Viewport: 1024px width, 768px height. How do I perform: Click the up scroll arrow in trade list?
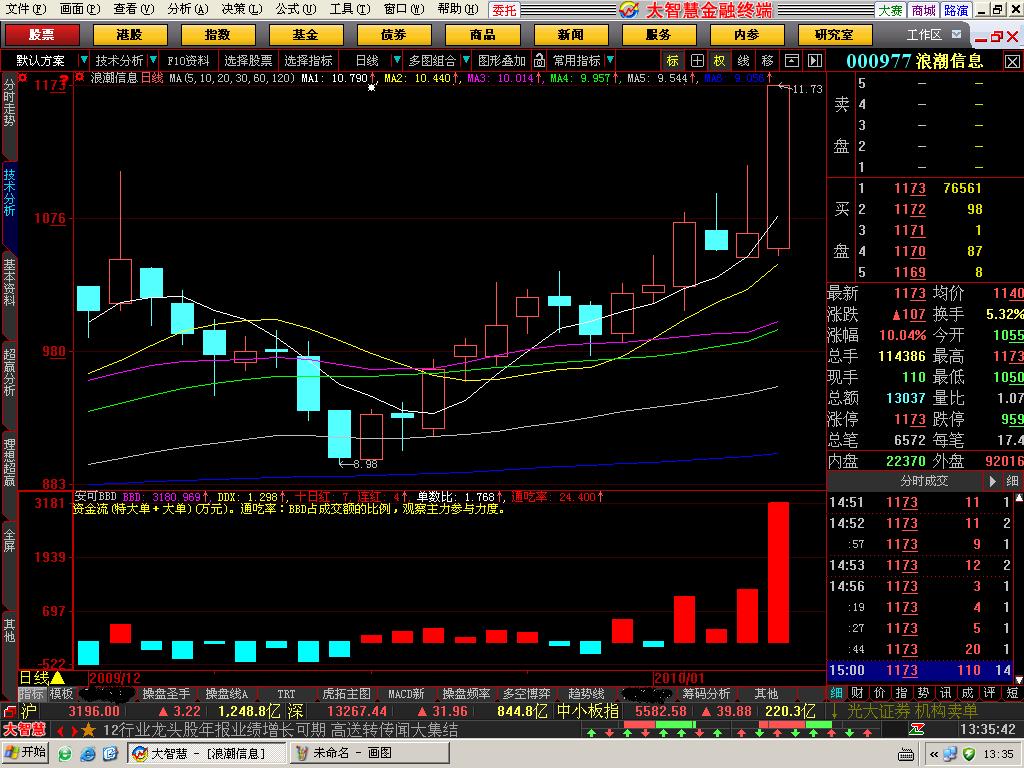pyautogui.click(x=1019, y=497)
